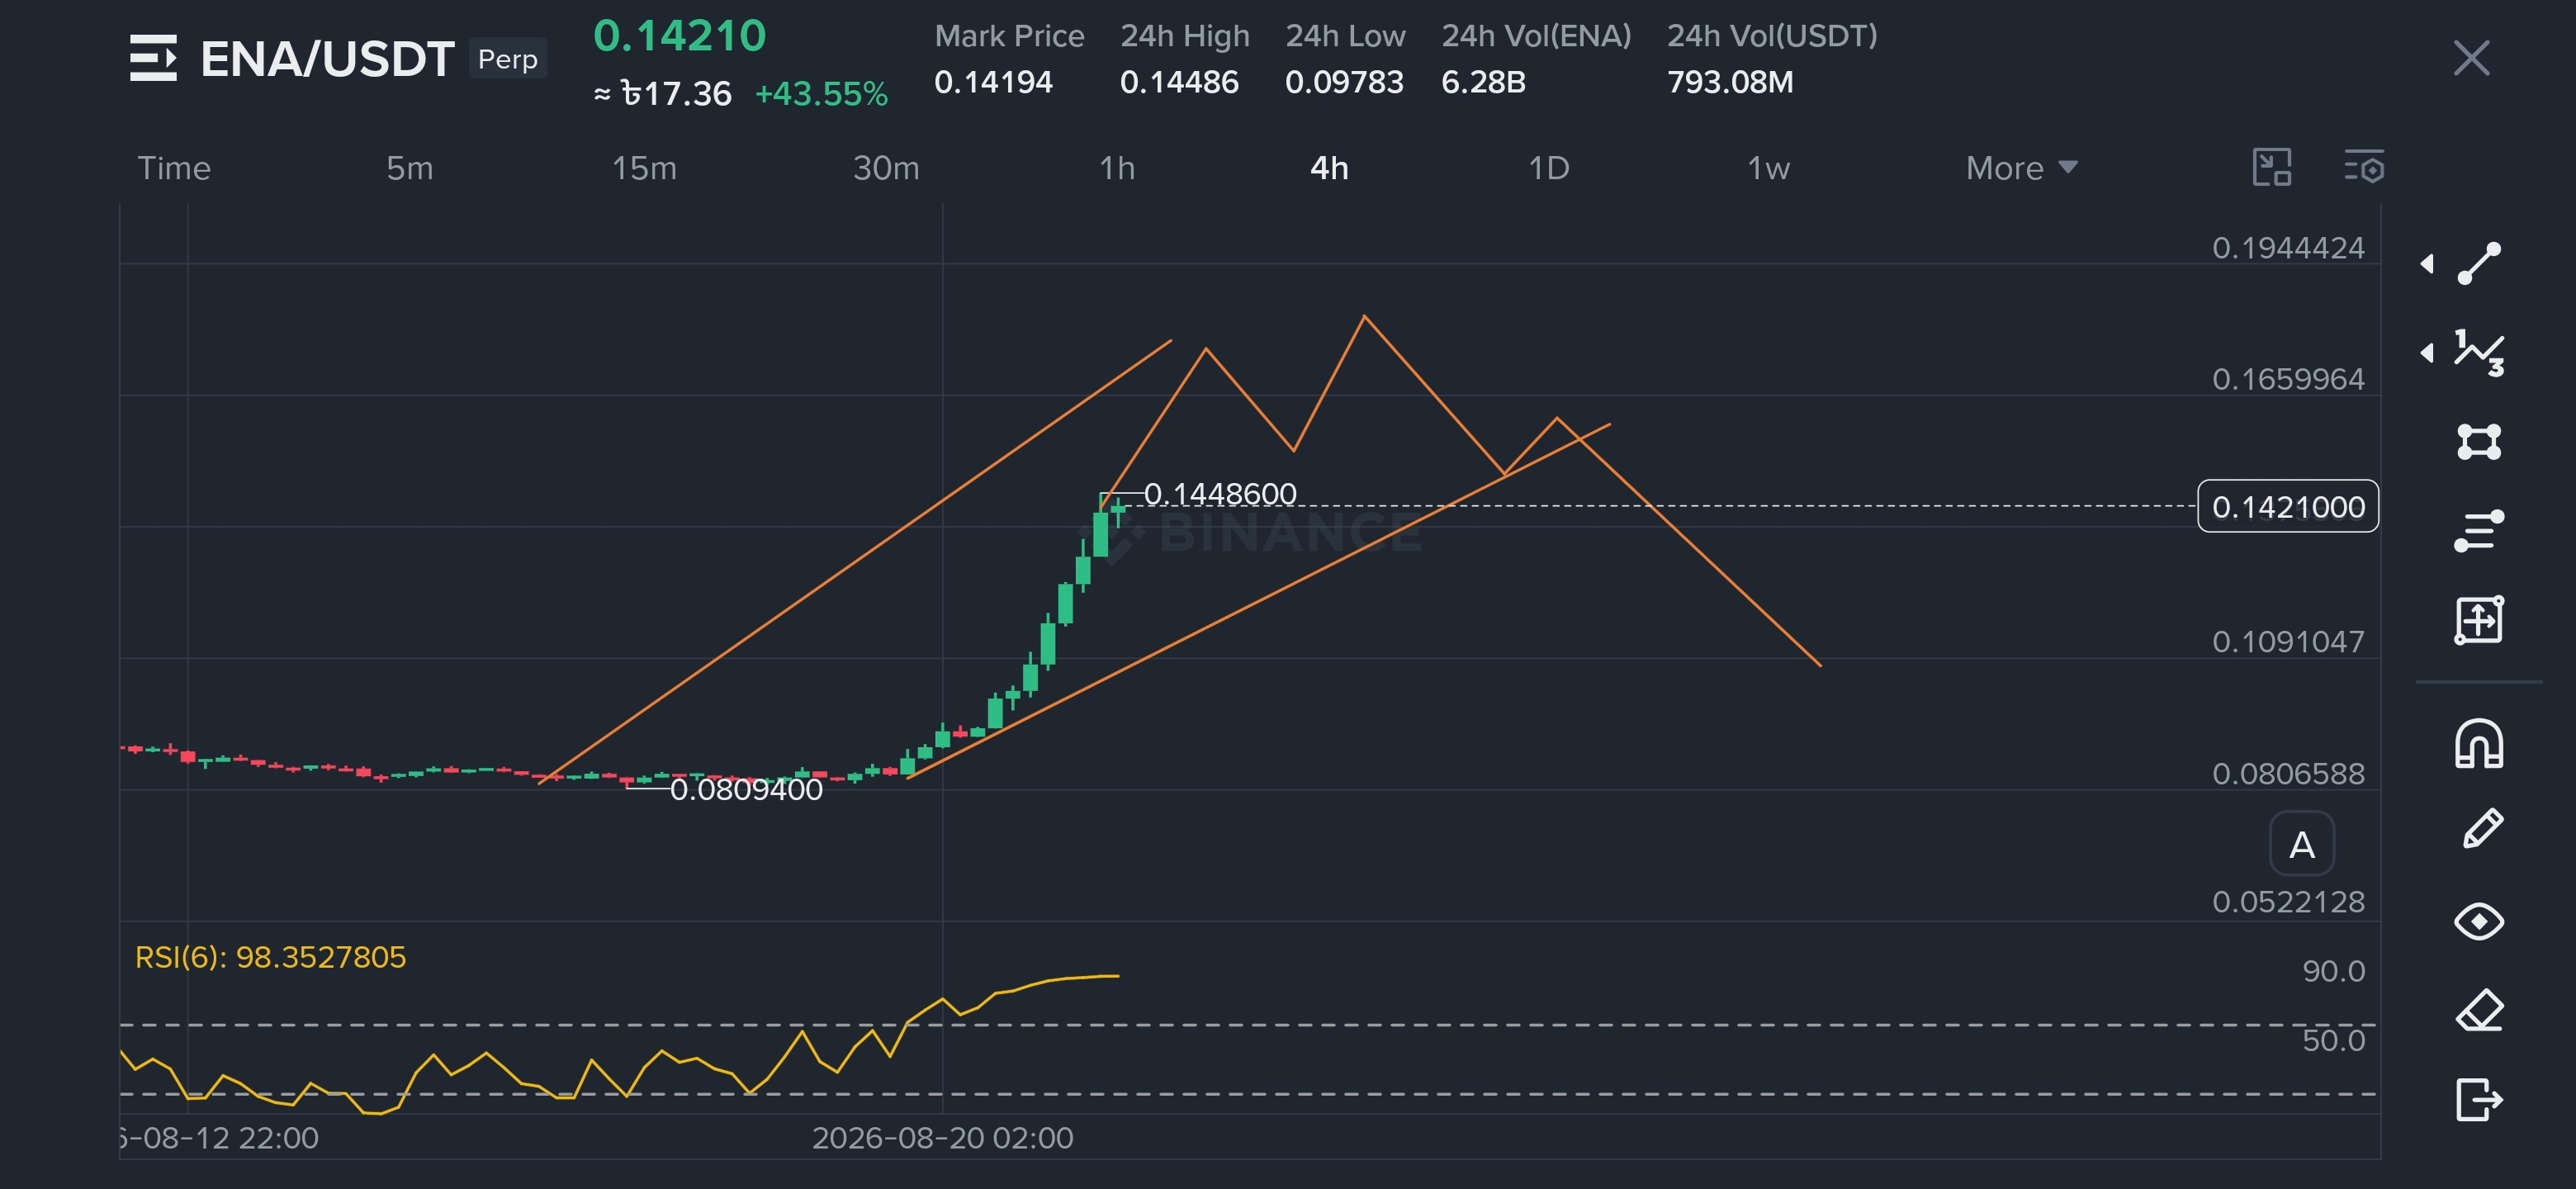Switch to the 1w interval

(x=1768, y=168)
